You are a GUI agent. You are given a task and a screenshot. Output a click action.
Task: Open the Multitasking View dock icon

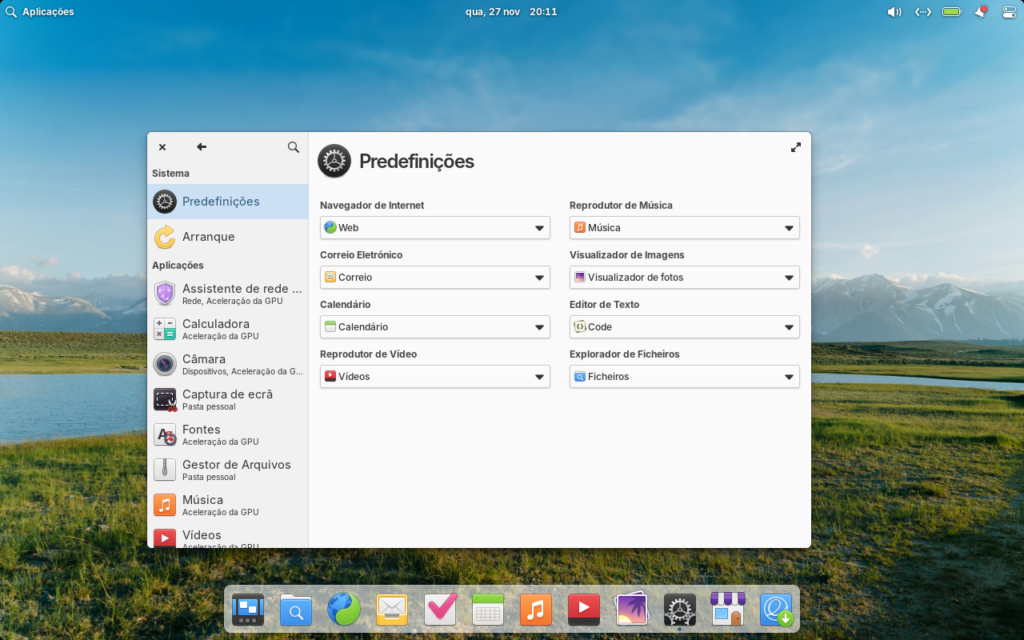248,609
